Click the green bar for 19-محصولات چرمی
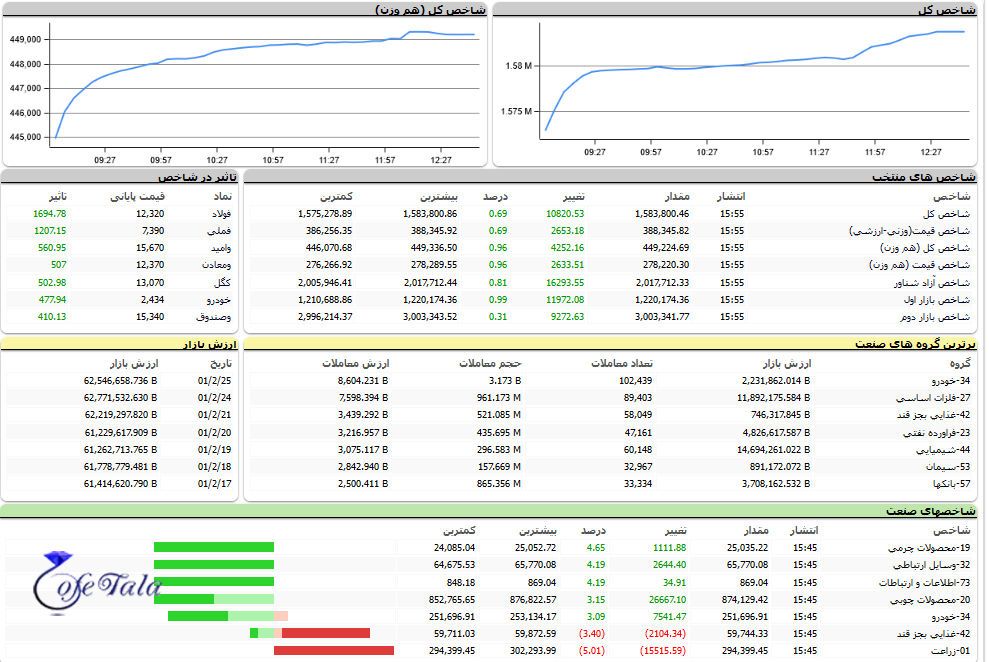The width and height of the screenshot is (989, 662). (213, 547)
